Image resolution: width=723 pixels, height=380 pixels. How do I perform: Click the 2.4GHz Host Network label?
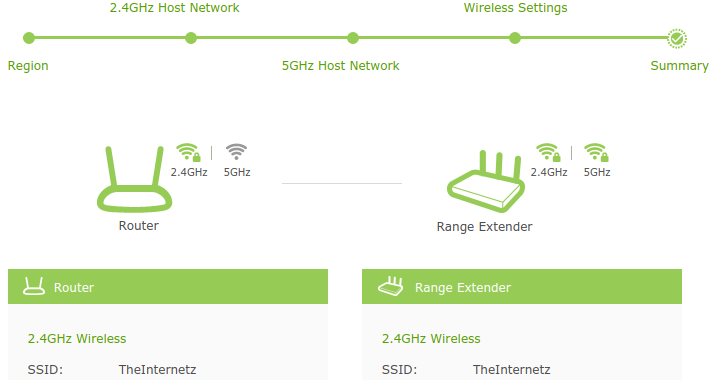174,8
